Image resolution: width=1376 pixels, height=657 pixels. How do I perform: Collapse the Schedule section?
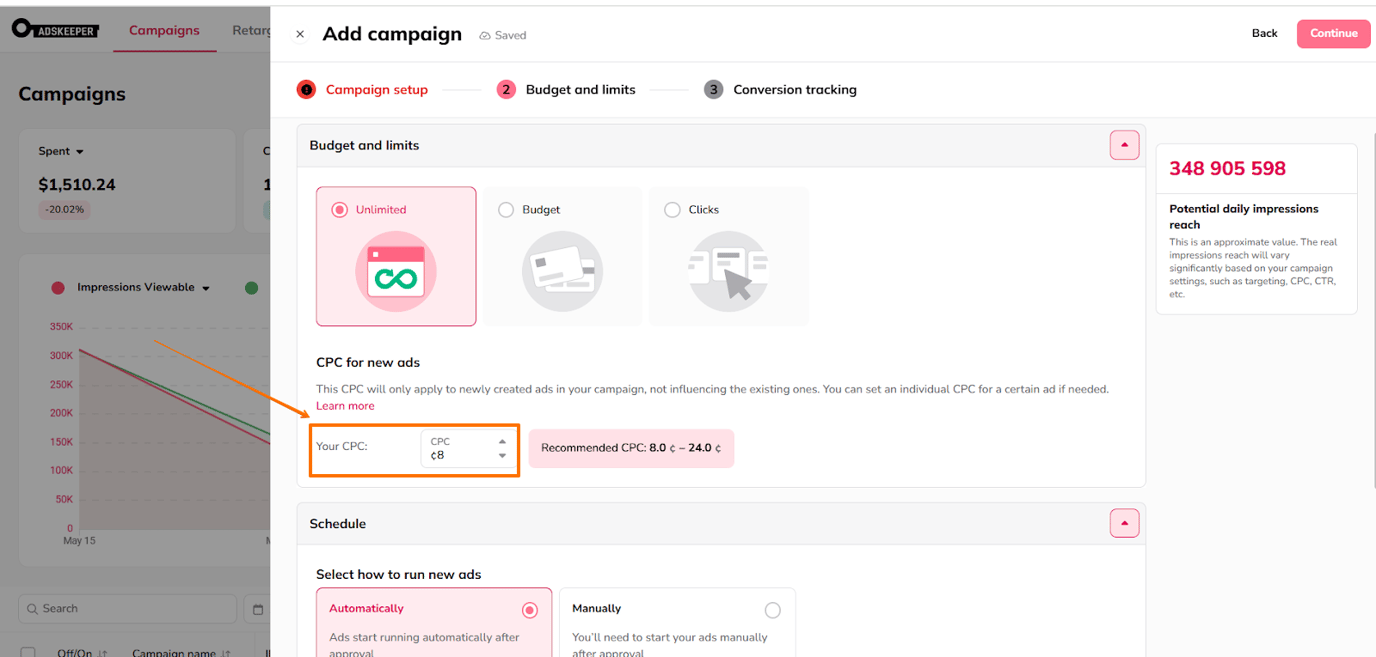tap(1124, 522)
